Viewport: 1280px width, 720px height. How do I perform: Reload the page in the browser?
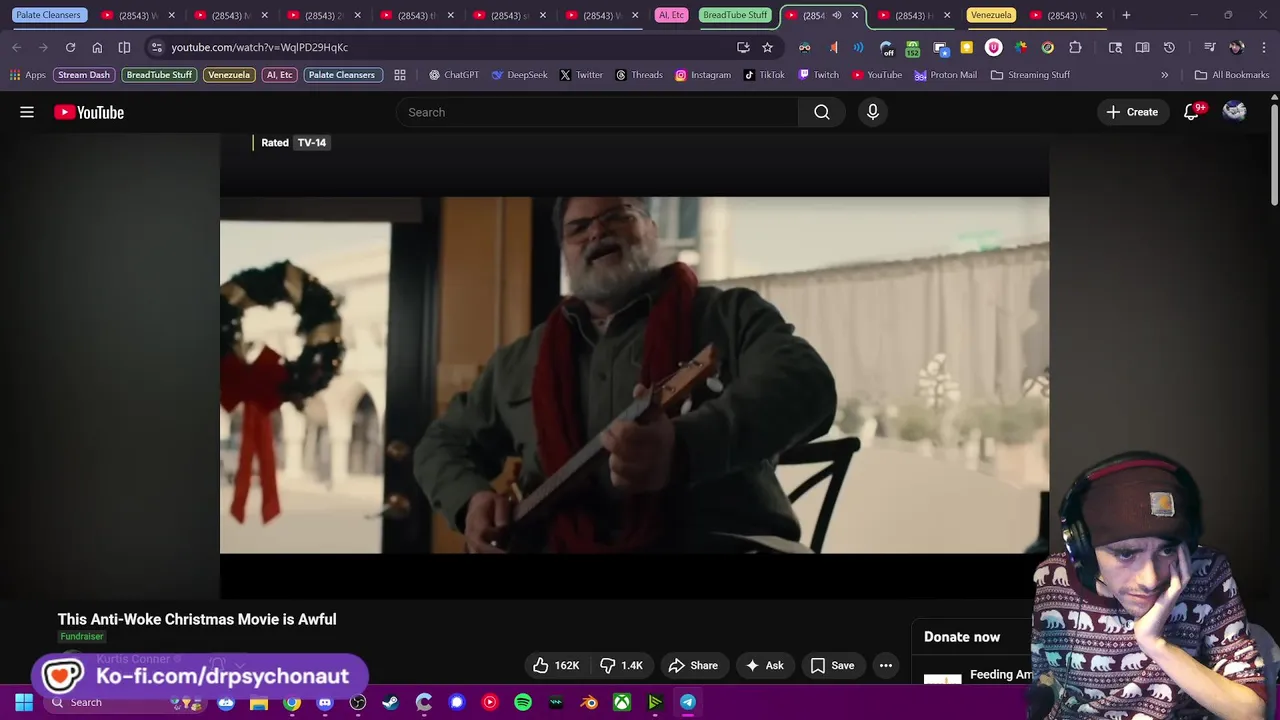70,47
